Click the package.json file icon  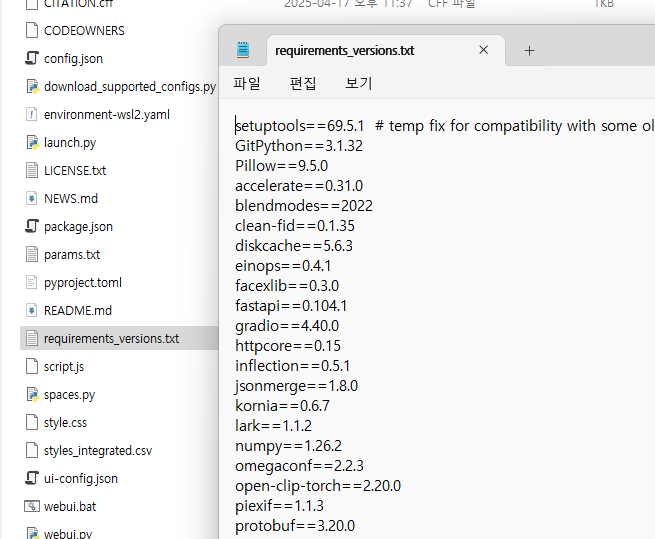(x=32, y=226)
